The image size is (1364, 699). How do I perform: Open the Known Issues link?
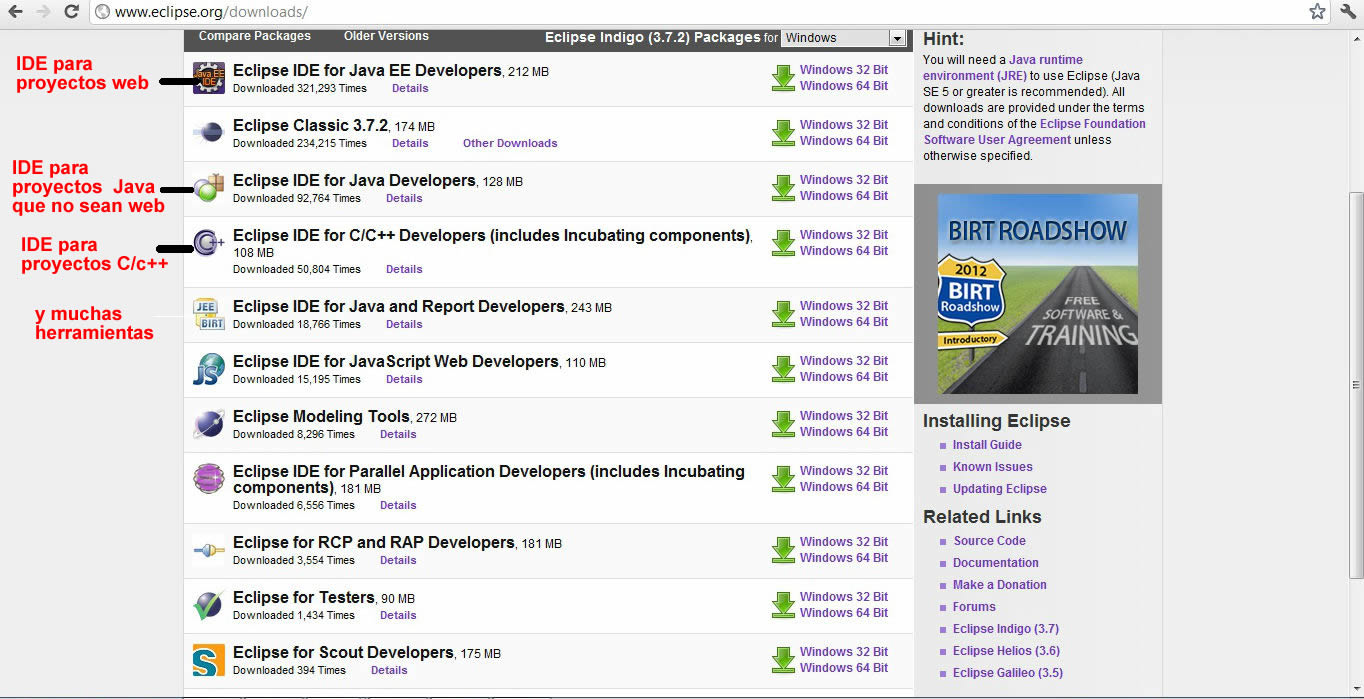pyautogui.click(x=993, y=467)
